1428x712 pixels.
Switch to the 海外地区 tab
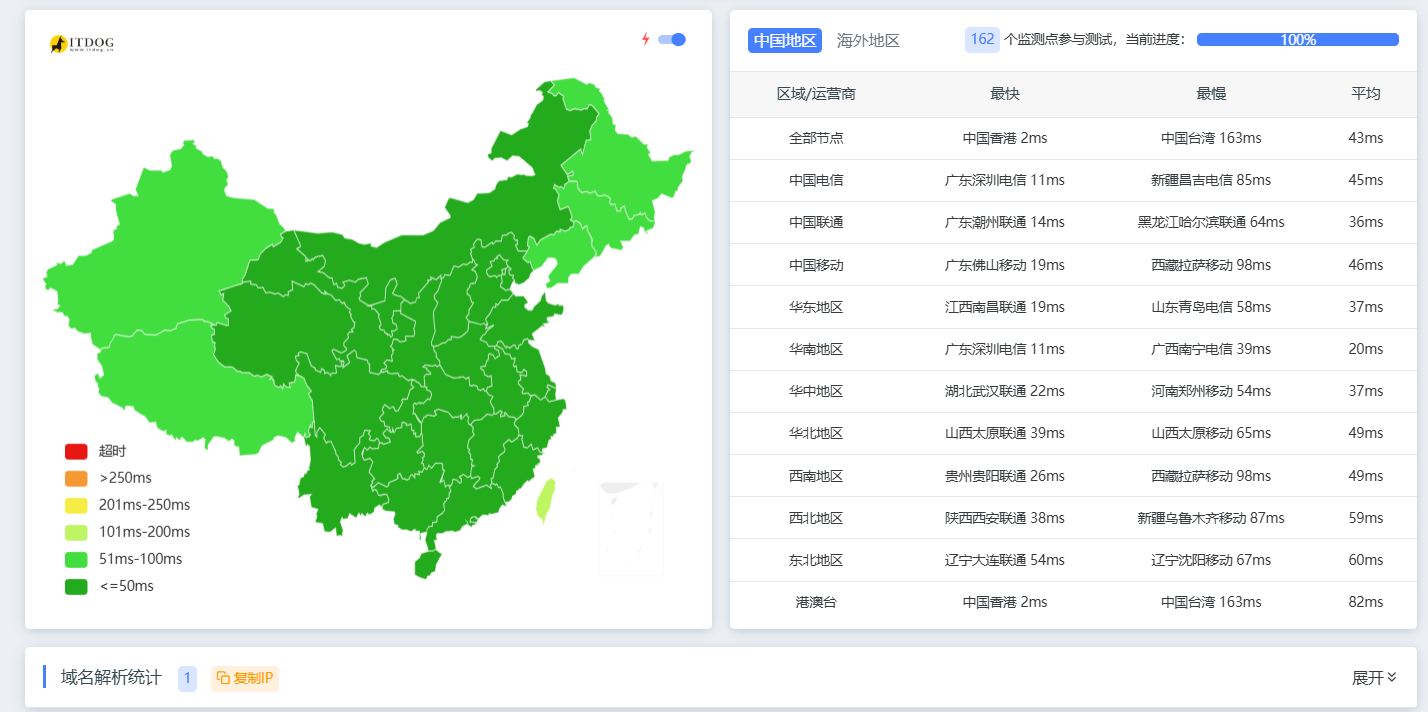click(868, 40)
